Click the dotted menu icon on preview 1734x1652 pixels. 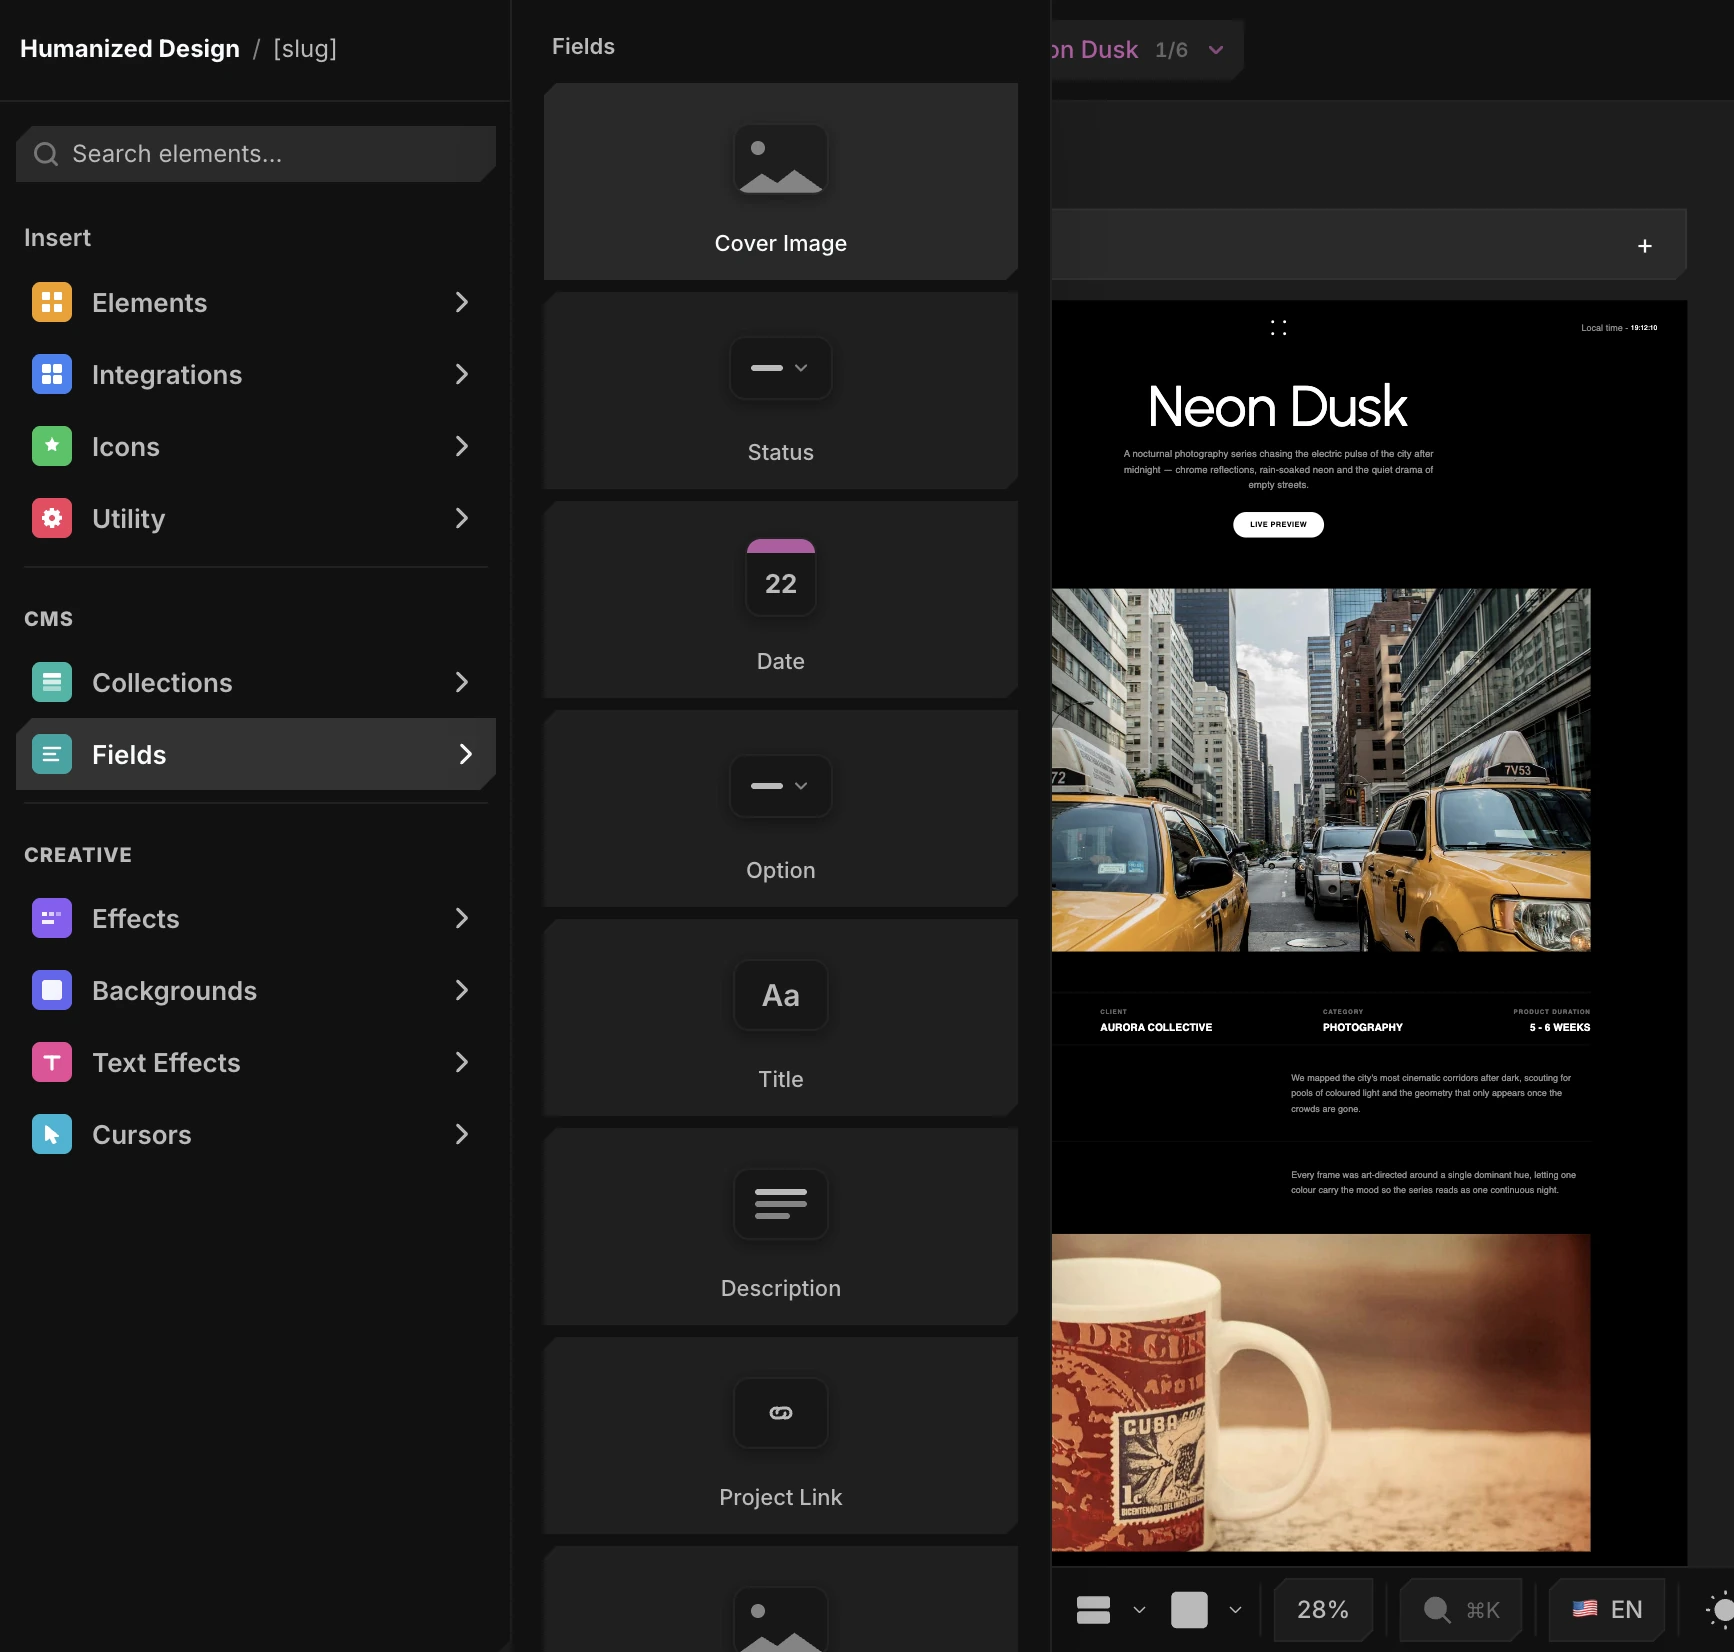[1278, 328]
